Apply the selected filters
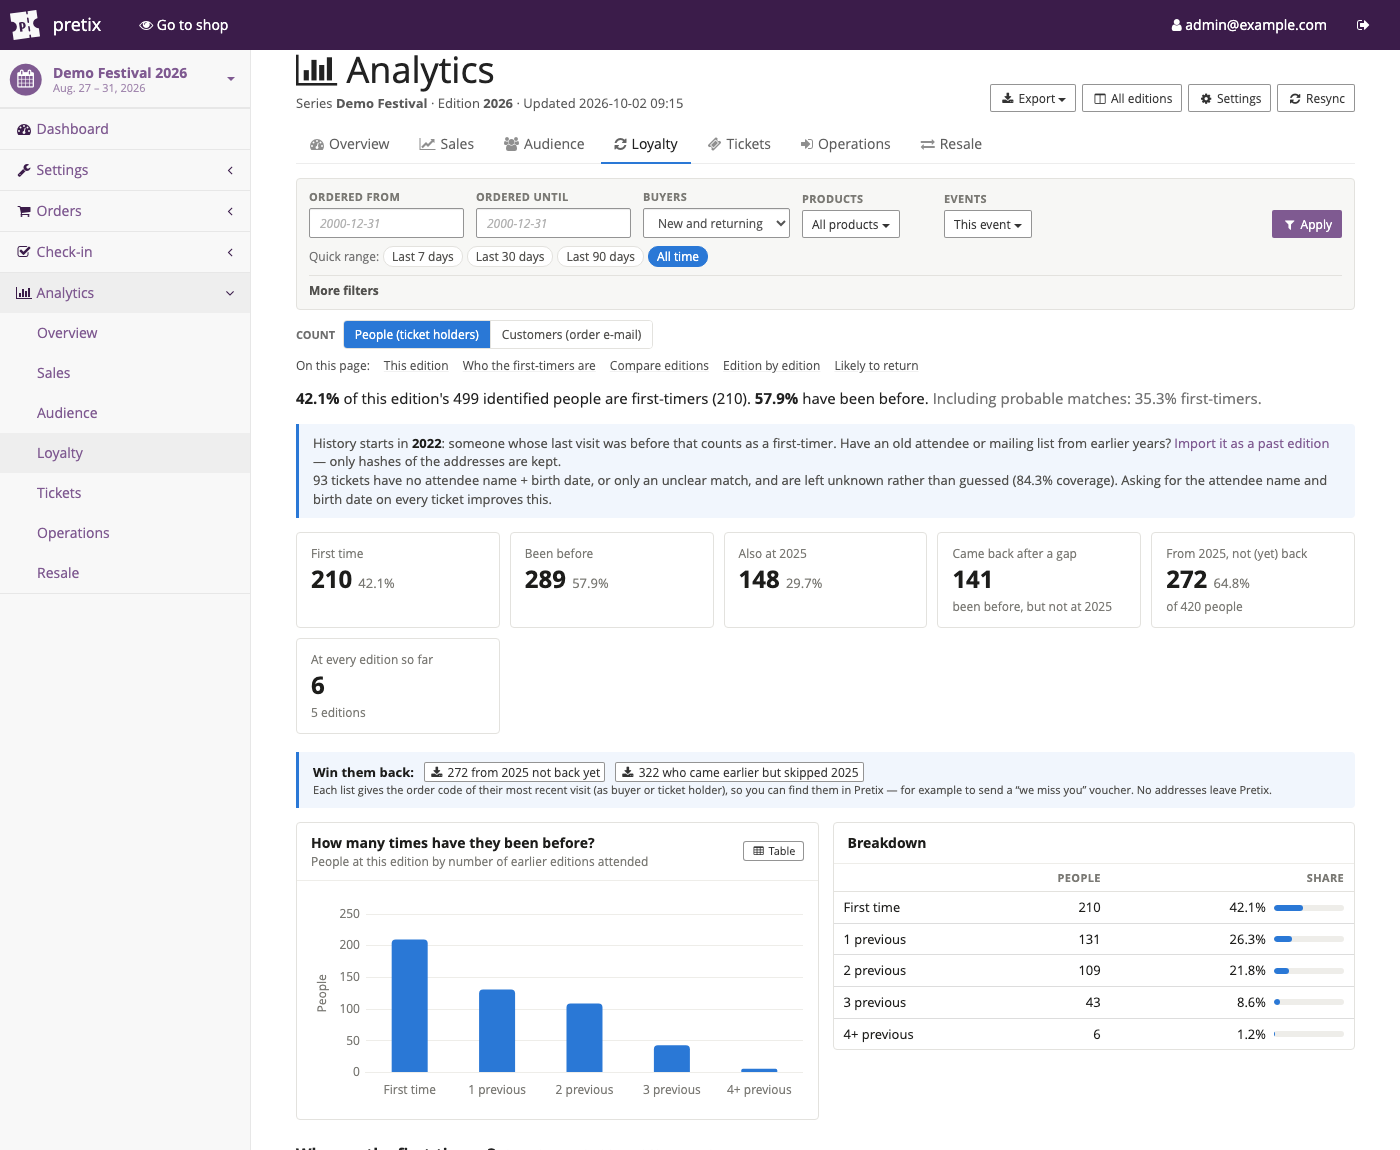The width and height of the screenshot is (1400, 1150). click(1307, 224)
